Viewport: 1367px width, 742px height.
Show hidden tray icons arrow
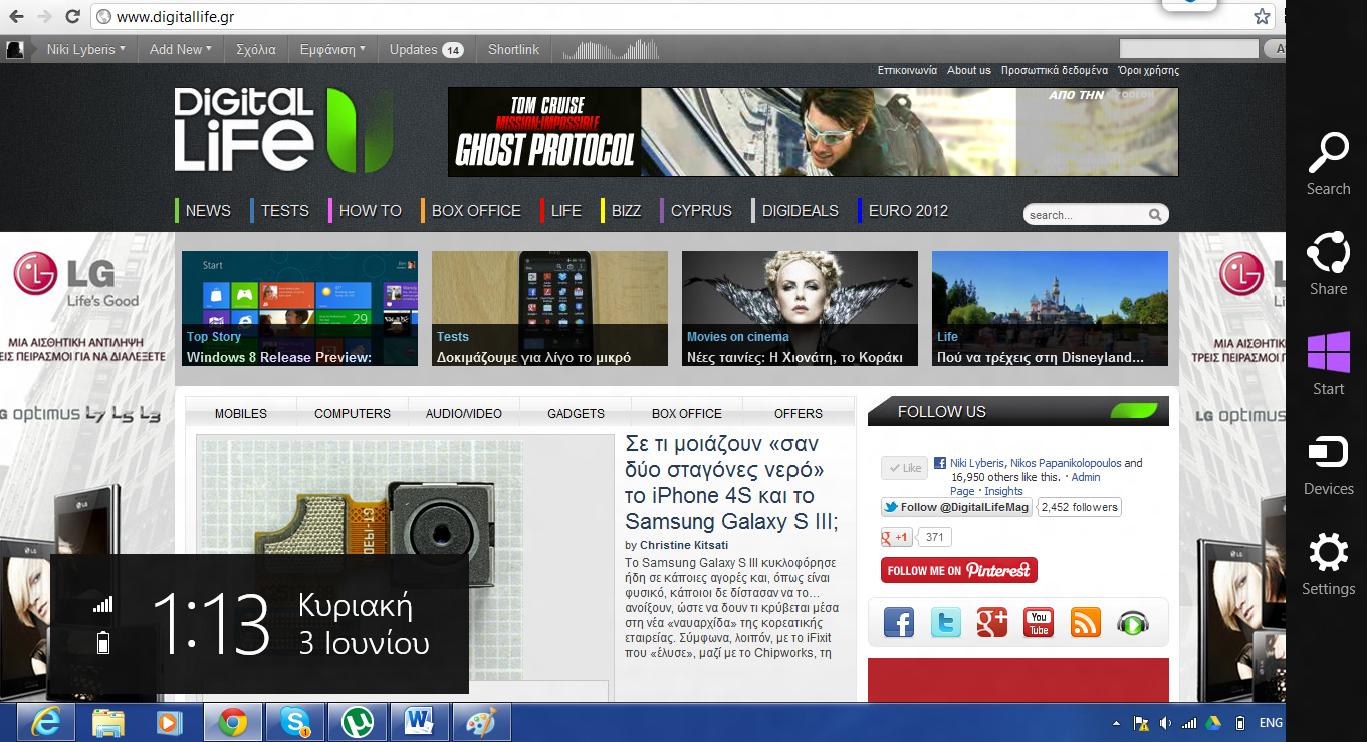(x=1116, y=723)
